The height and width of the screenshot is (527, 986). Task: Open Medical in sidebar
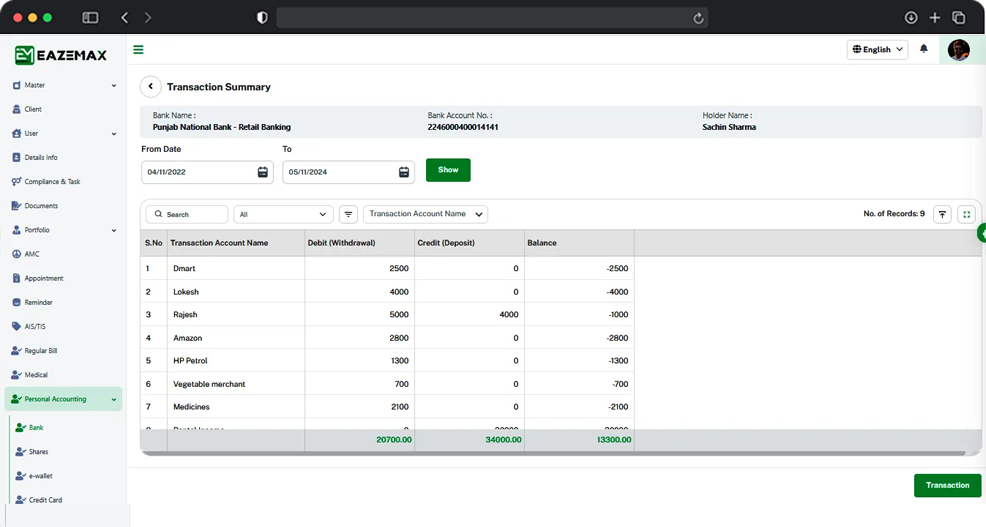coord(64,375)
